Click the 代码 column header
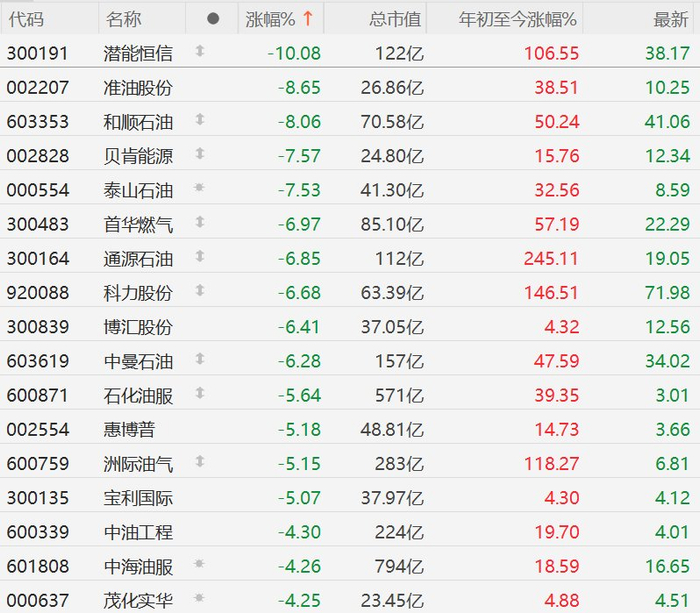The width and height of the screenshot is (700, 613). click(x=26, y=19)
